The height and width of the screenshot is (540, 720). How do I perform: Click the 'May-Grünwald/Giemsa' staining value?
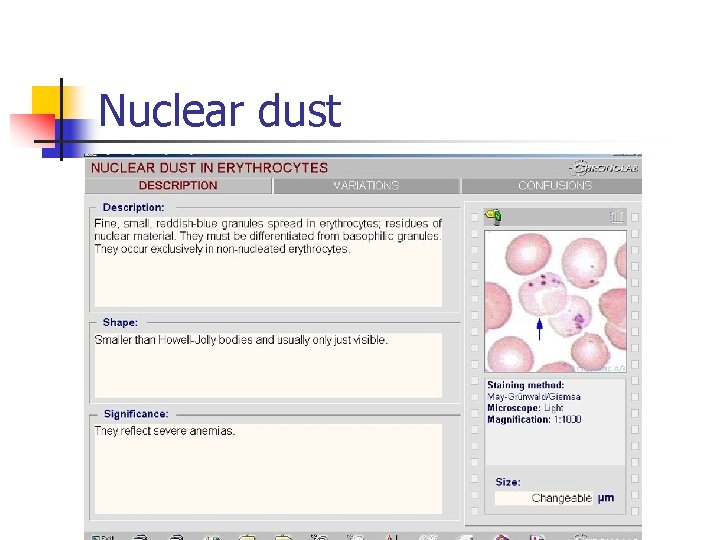coord(534,397)
